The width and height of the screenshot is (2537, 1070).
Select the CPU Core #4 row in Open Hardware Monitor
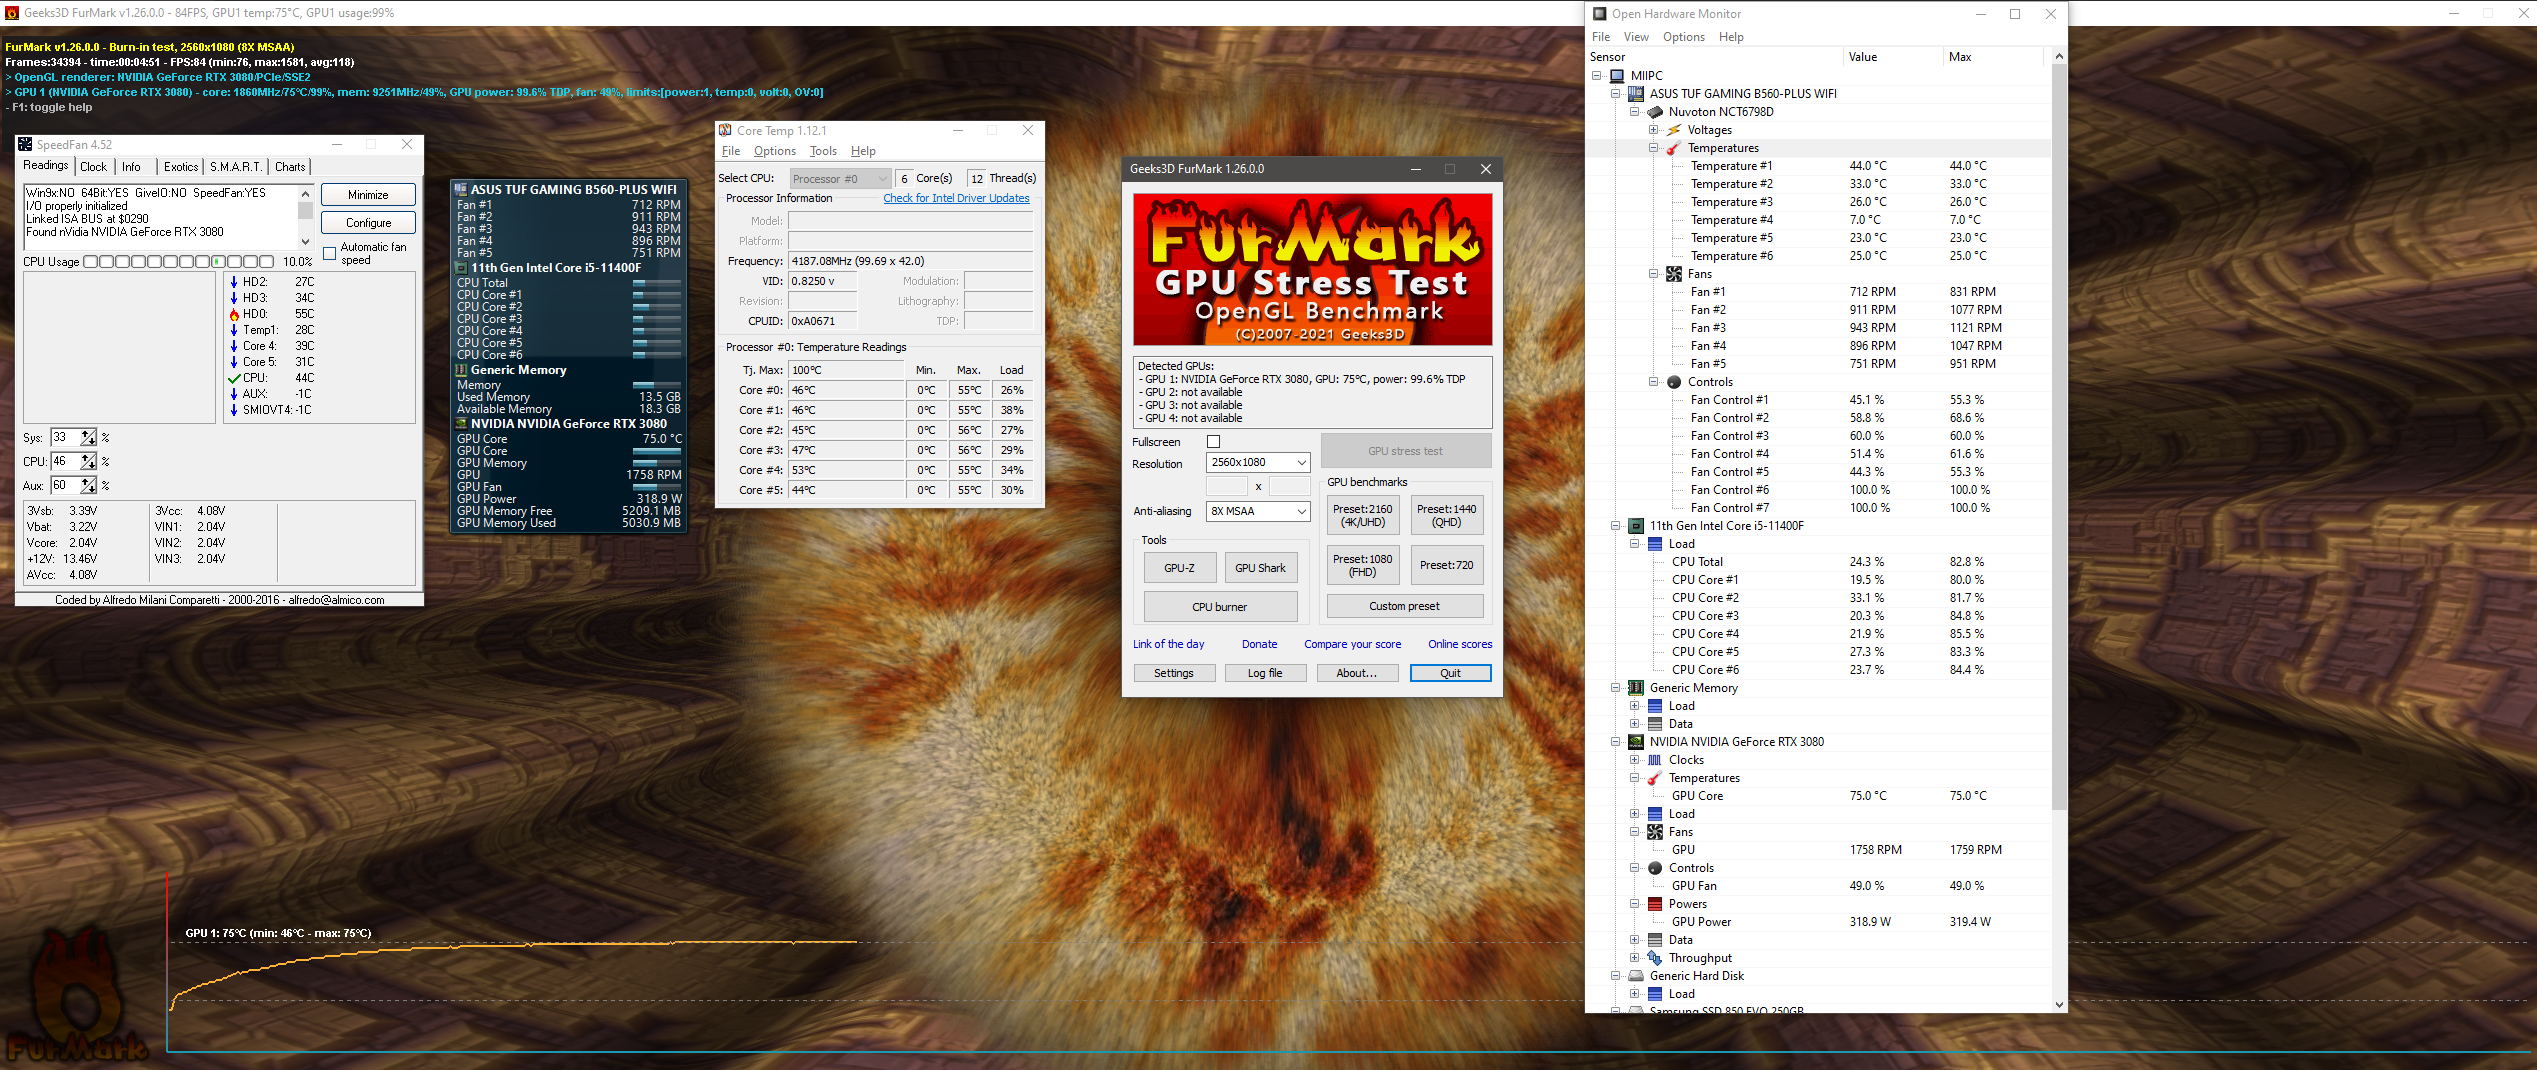(1820, 634)
